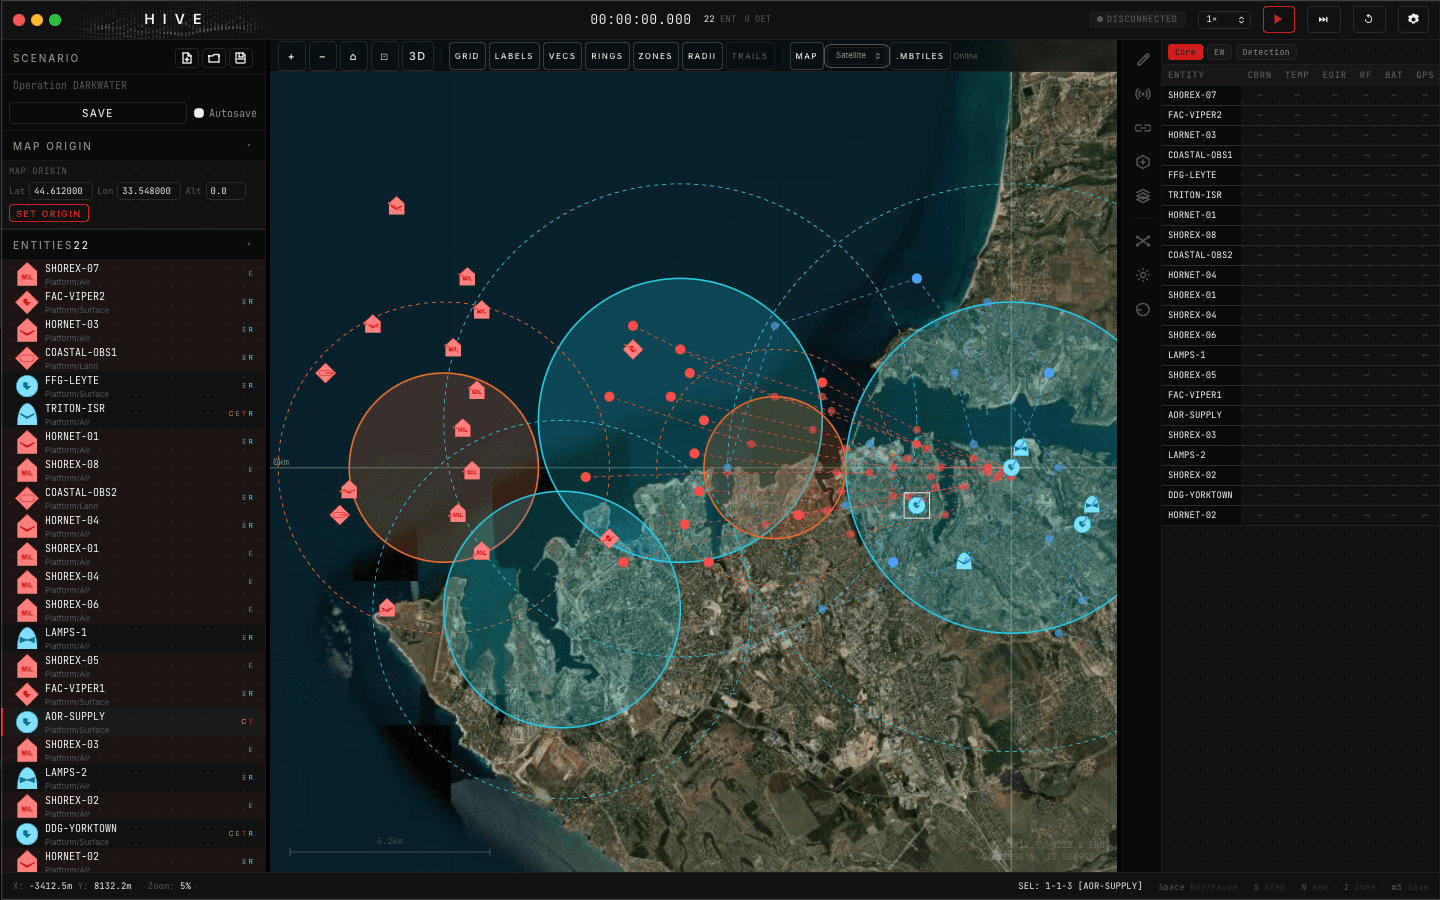Toggle entity LABELS on map
1440x900 pixels.
click(514, 56)
